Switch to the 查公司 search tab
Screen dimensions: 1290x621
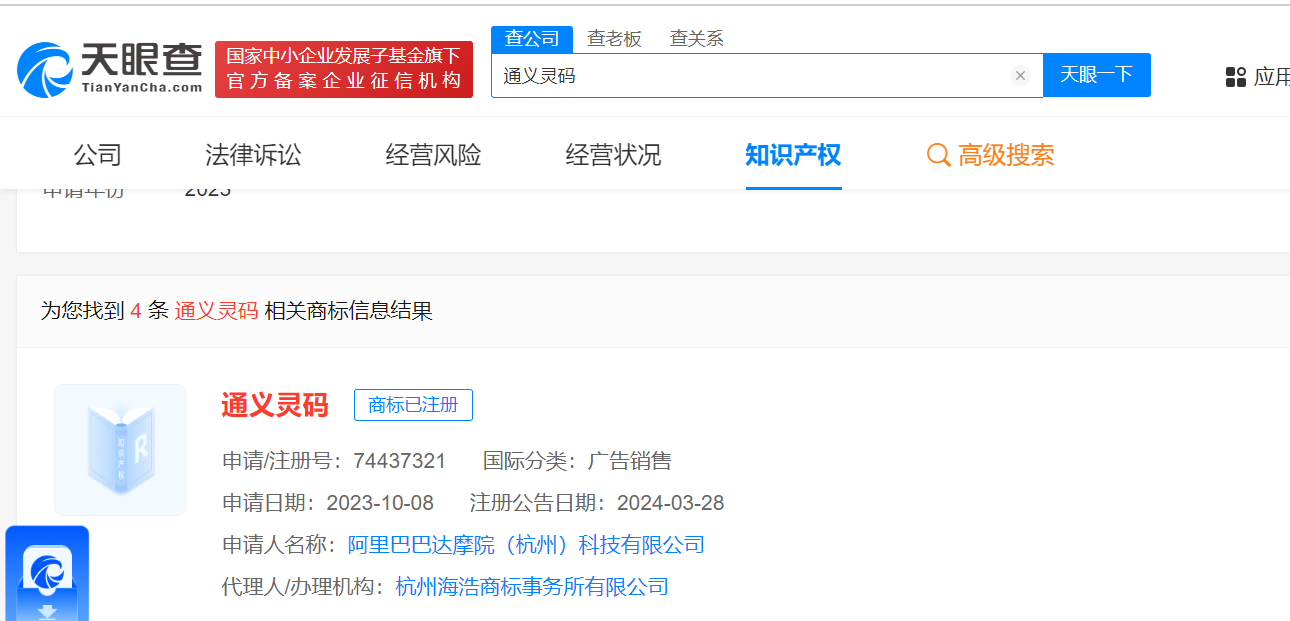[x=531, y=39]
